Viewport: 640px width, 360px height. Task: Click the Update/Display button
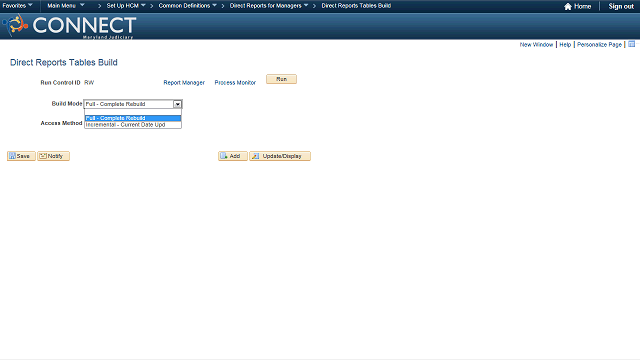click(280, 156)
